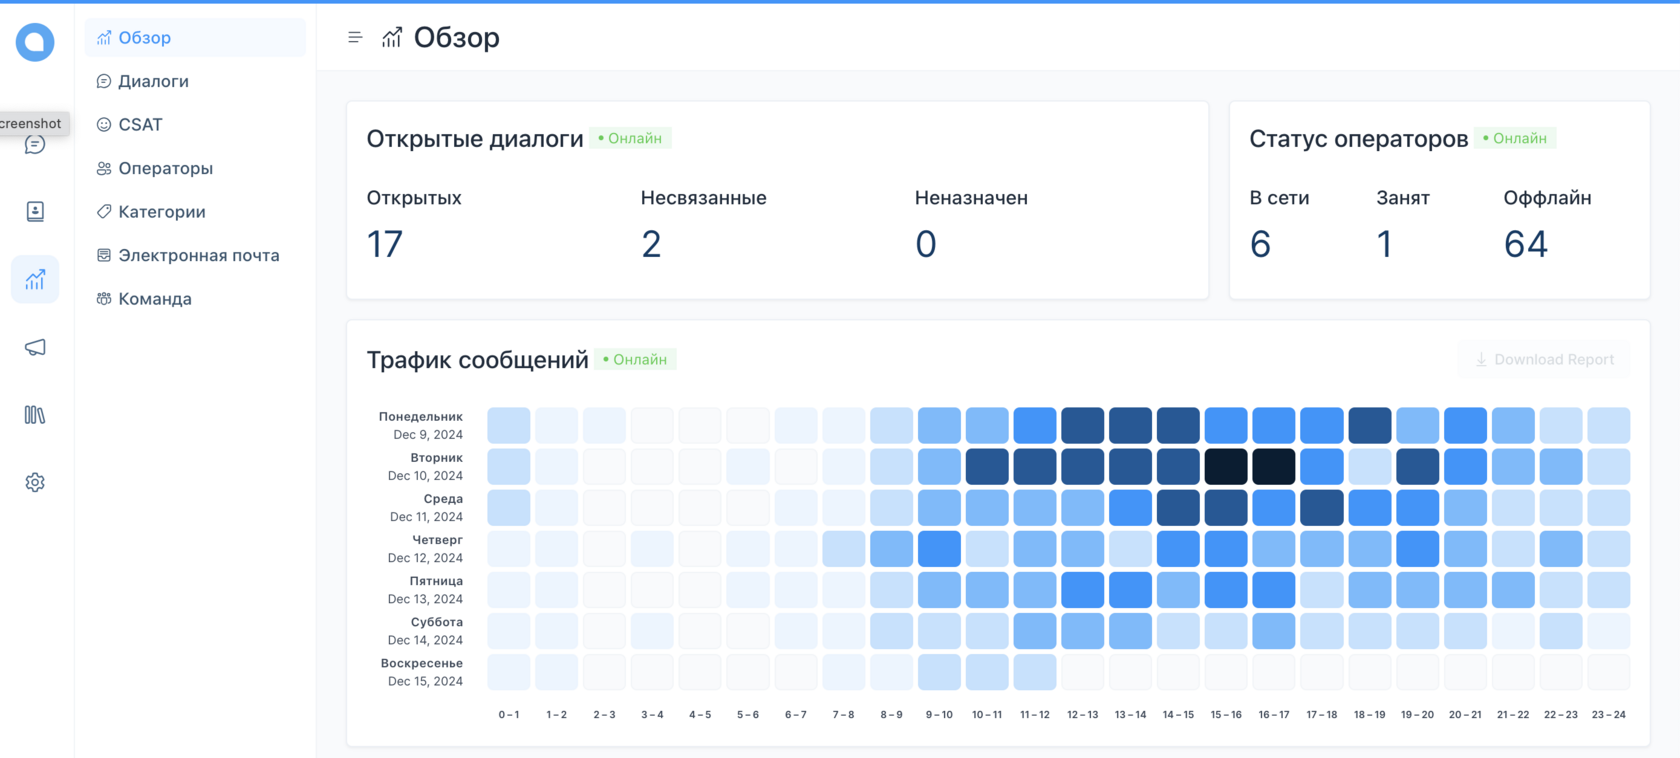Click the Диалоги speech bubble icon
The image size is (1680, 758).
(104, 81)
